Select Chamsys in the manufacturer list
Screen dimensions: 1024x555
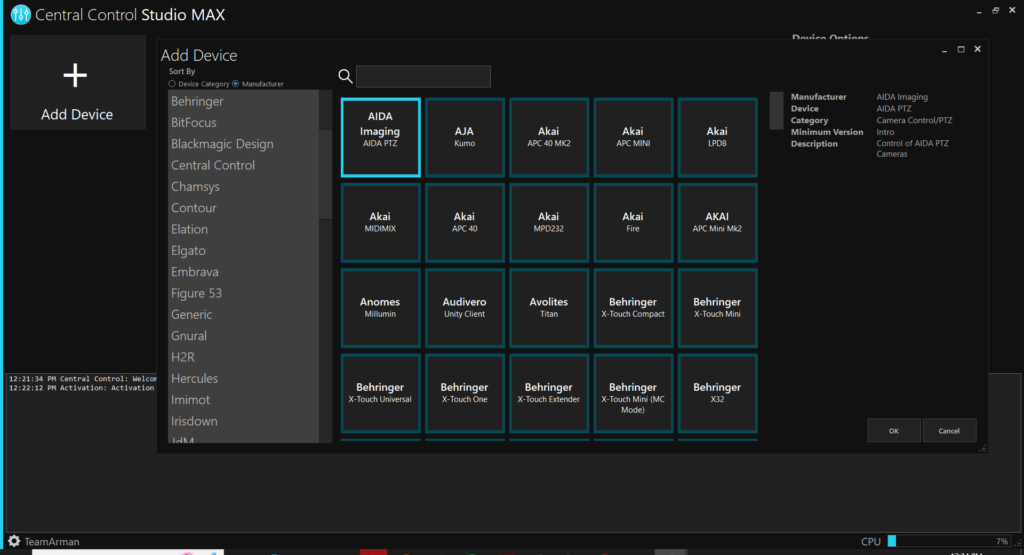(x=195, y=187)
